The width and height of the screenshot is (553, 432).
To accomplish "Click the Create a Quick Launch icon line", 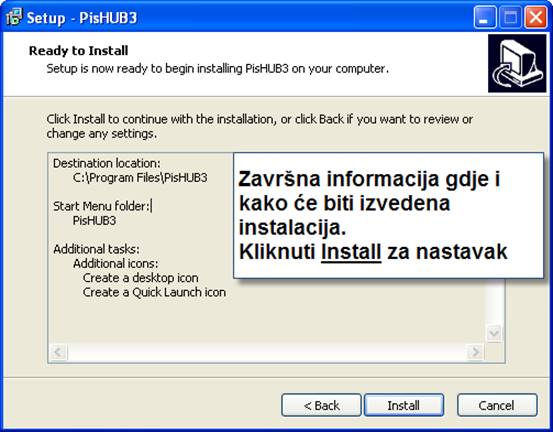I will (x=154, y=292).
